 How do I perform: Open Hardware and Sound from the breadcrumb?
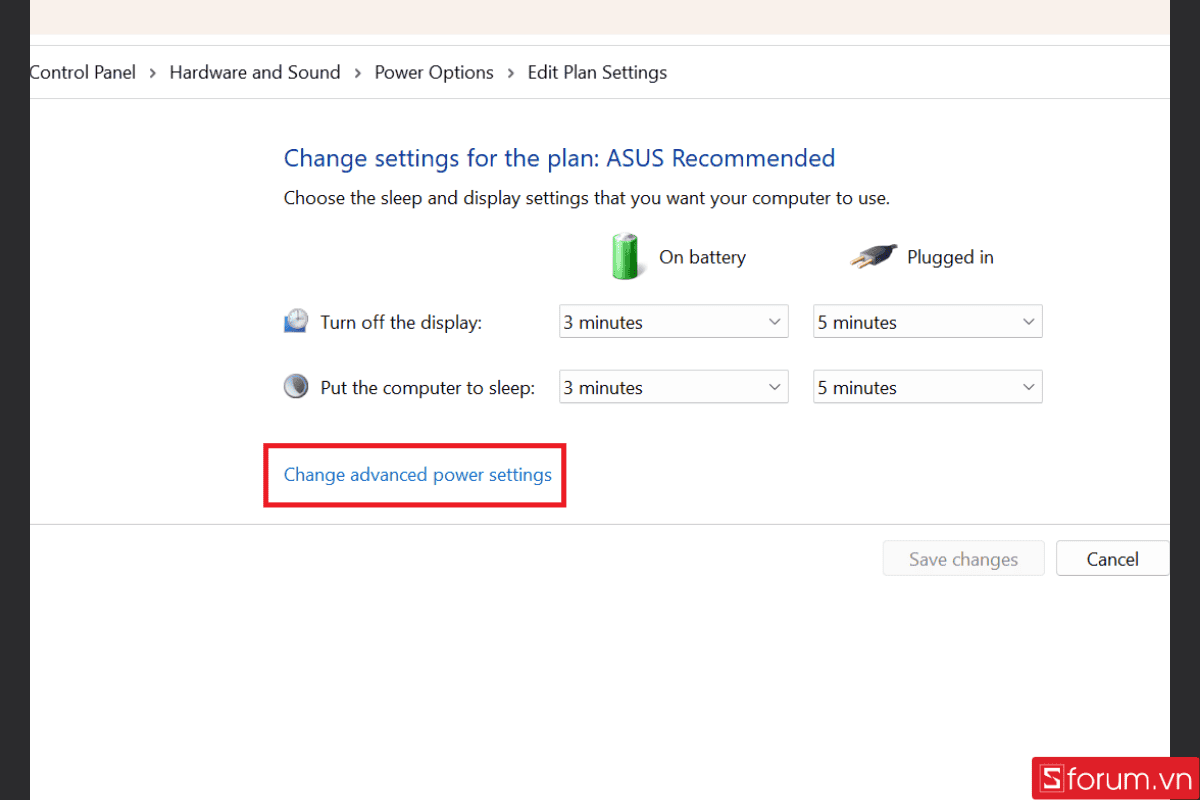254,72
